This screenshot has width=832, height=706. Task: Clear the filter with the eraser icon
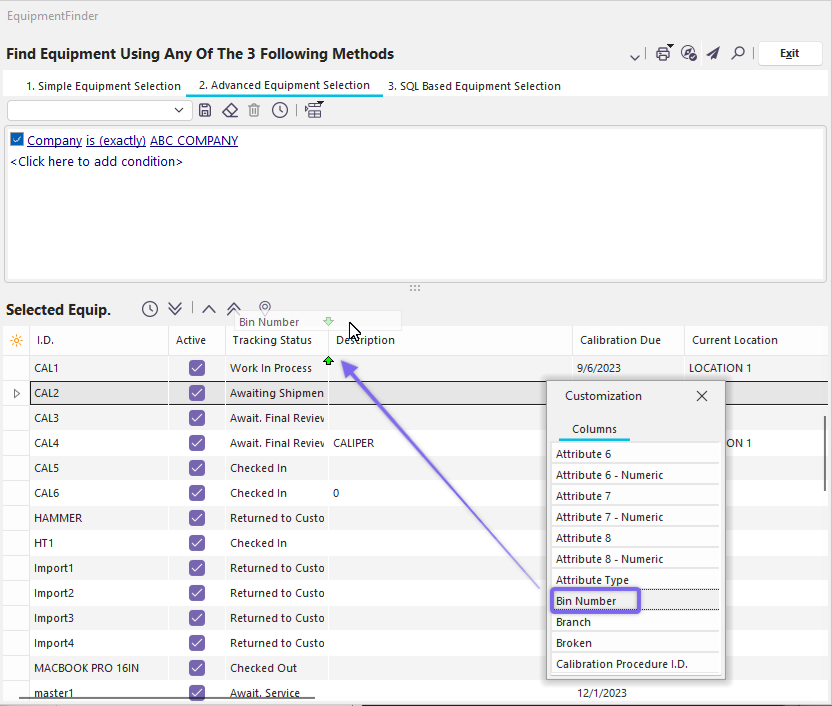click(230, 110)
